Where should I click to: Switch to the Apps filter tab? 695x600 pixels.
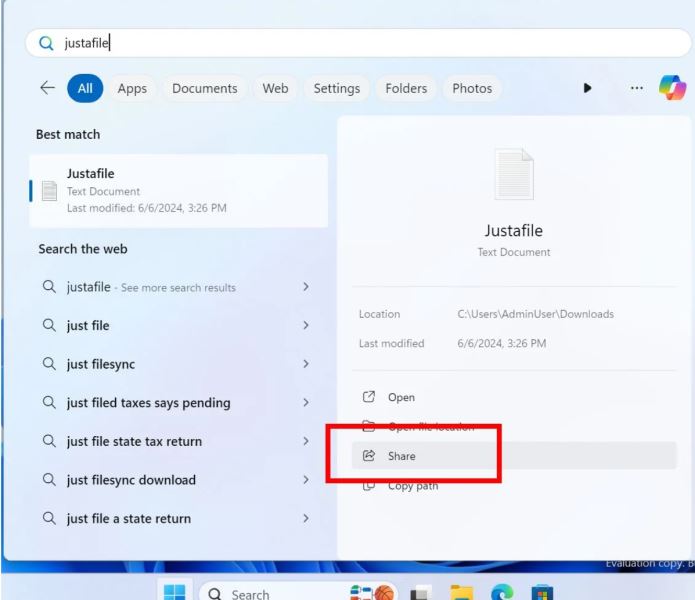click(132, 88)
